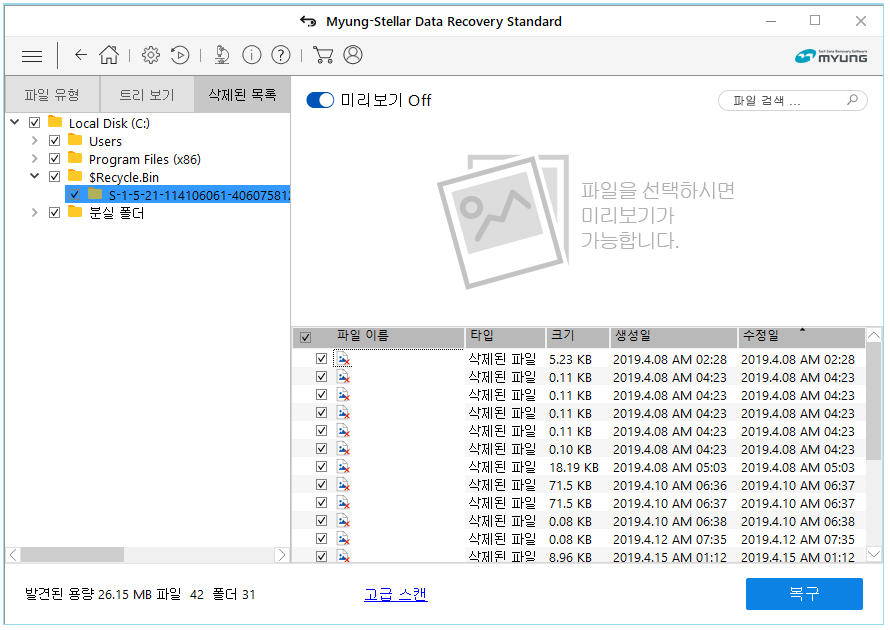The height and width of the screenshot is (630, 890).
Task: Toggle the 미리보기 preview switch
Action: pyautogui.click(x=320, y=100)
